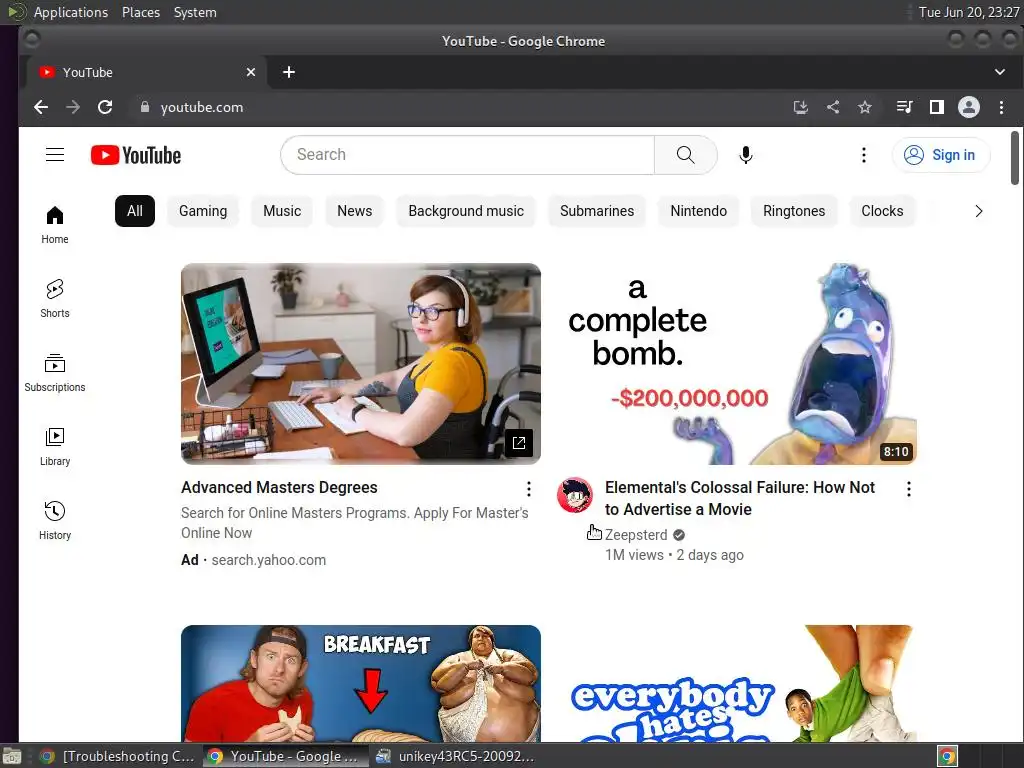Toggle Chrome side panel icon
The height and width of the screenshot is (768, 1024).
[x=936, y=107]
